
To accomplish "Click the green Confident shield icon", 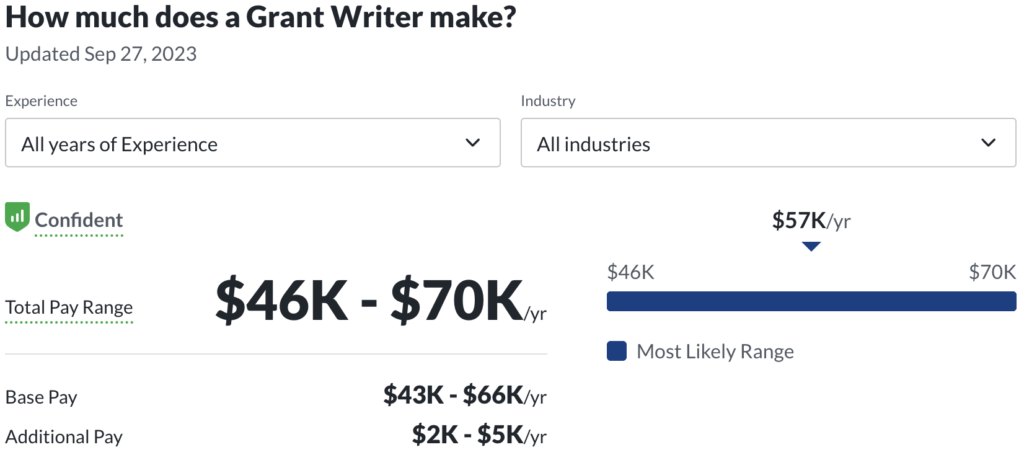I will (17, 217).
